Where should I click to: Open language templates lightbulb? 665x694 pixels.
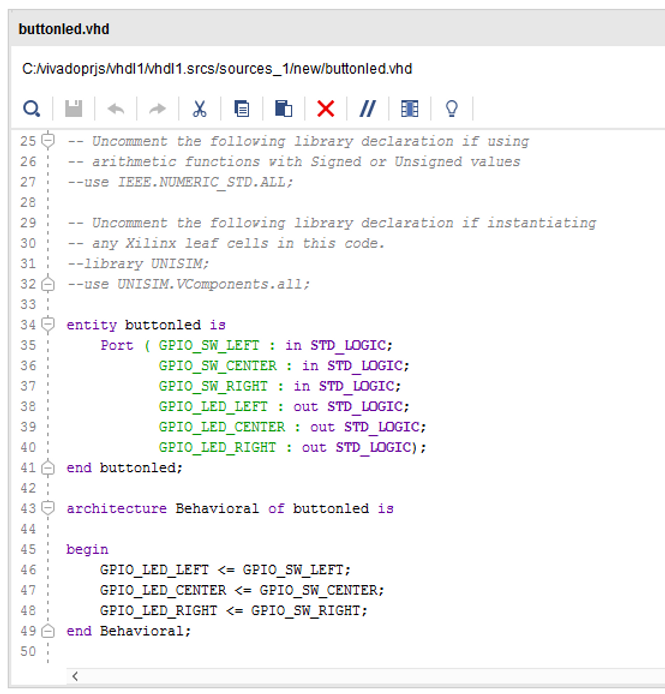pos(451,109)
